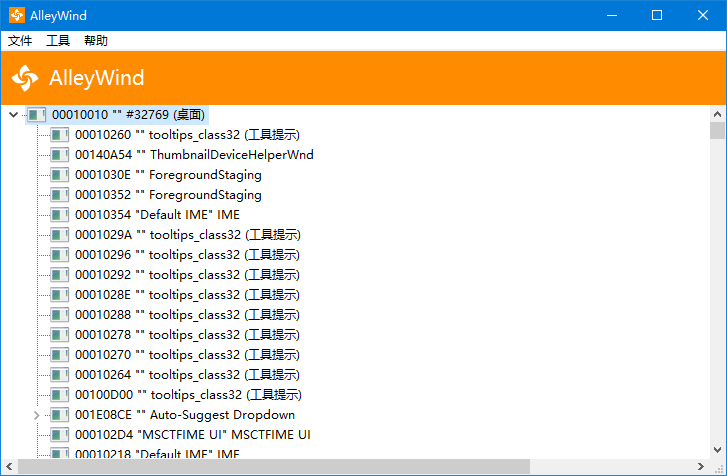Click the vertical scrollbar down arrow

pos(717,450)
